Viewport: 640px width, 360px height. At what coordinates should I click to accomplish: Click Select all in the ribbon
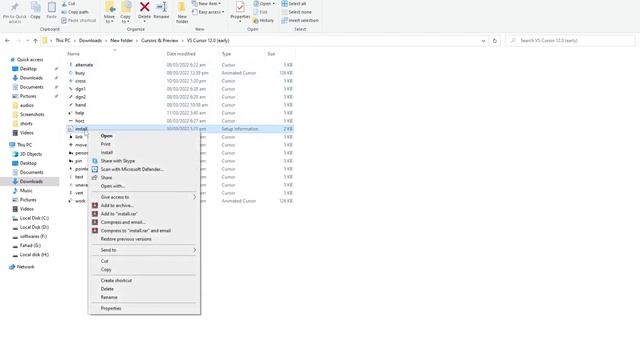coord(294,4)
